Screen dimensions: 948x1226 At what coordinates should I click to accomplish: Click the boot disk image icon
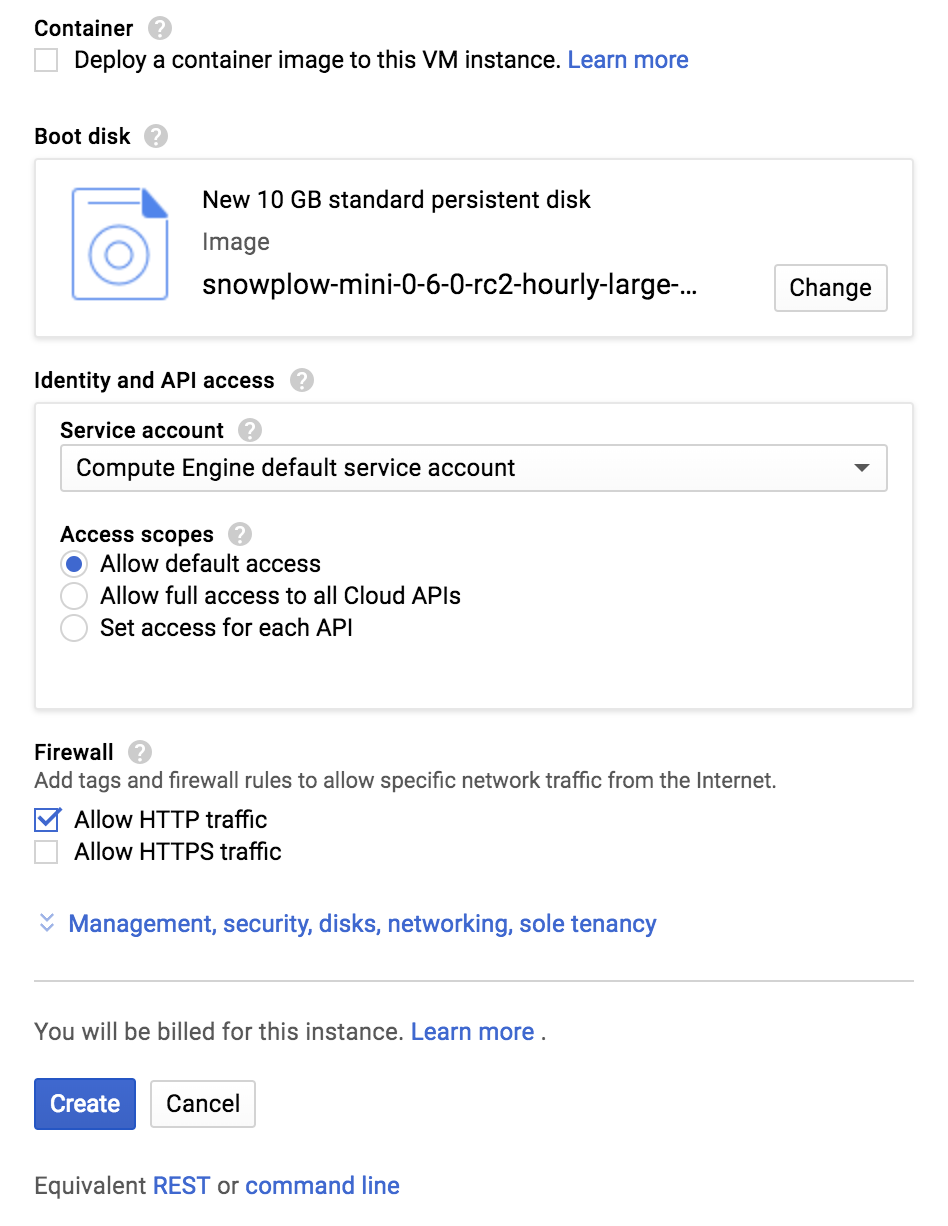coord(120,245)
